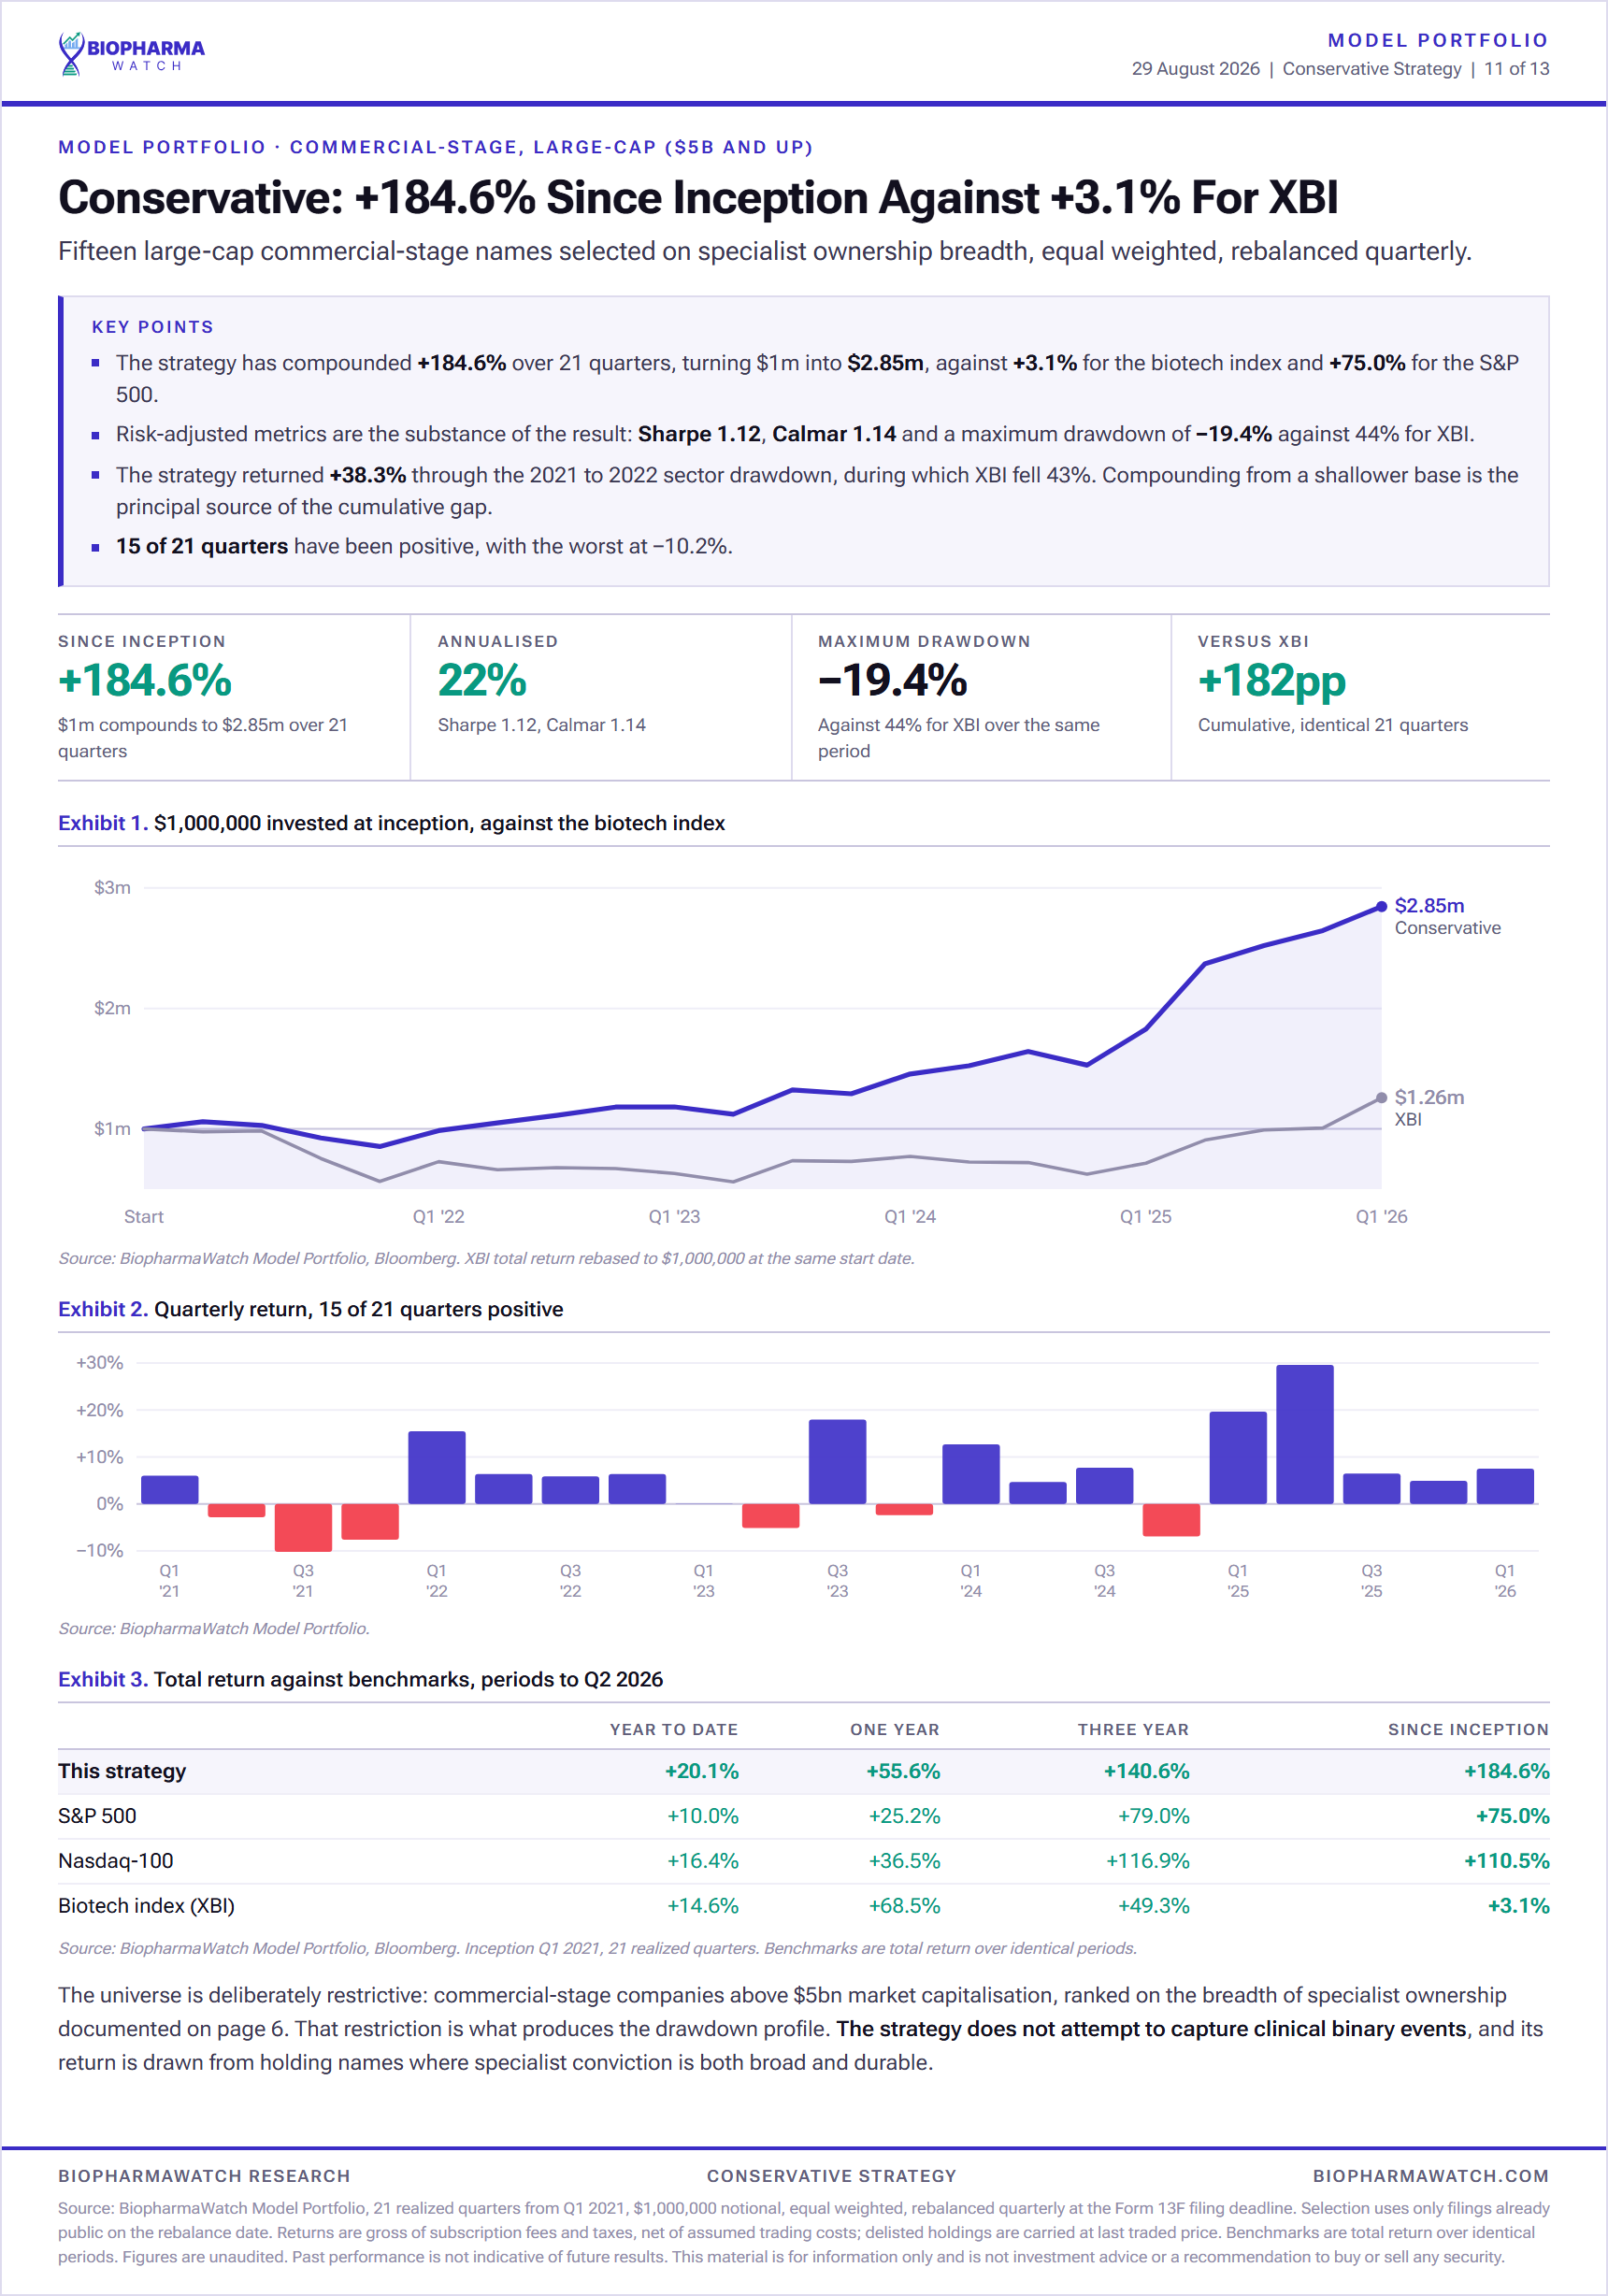1608x2296 pixels.
Task: Click the Start axis label in Exhibit 1
Action: (143, 1216)
